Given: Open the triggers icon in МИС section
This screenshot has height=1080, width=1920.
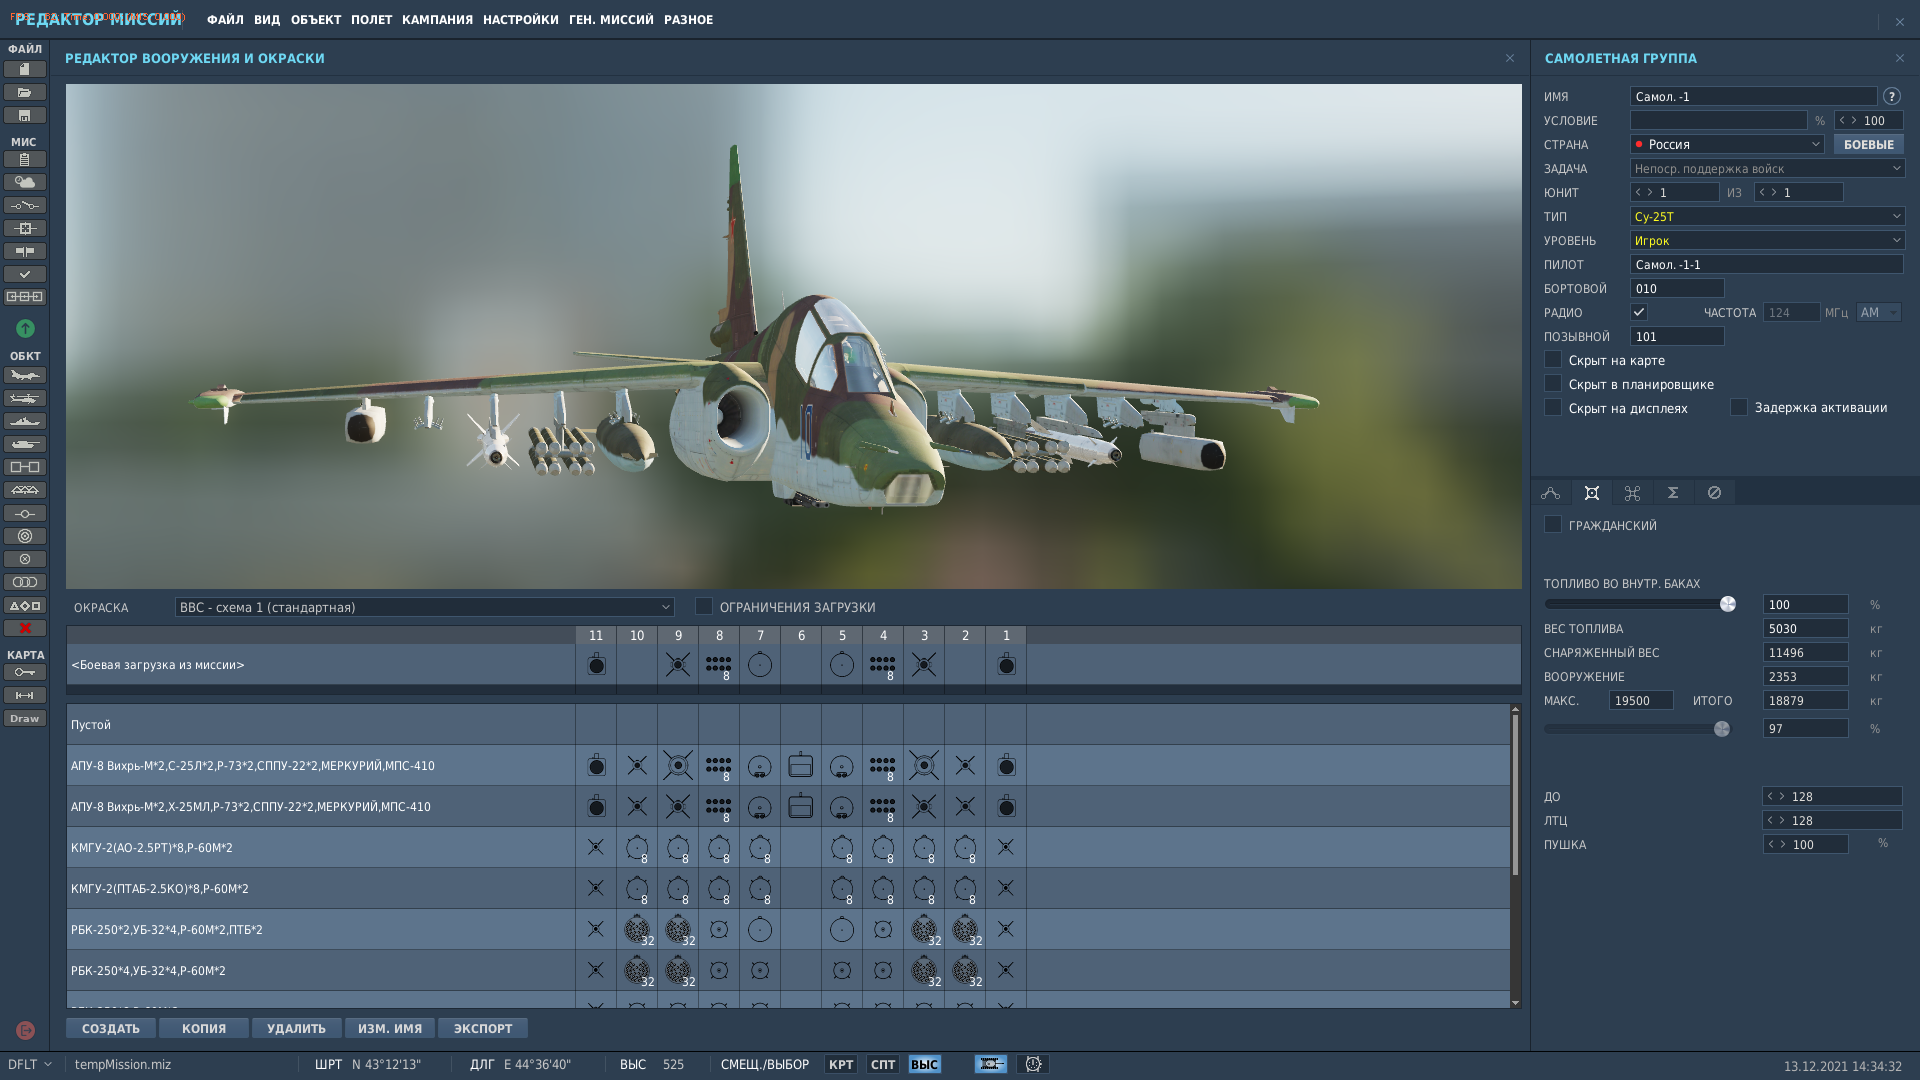Looking at the screenshot, I should (25, 205).
